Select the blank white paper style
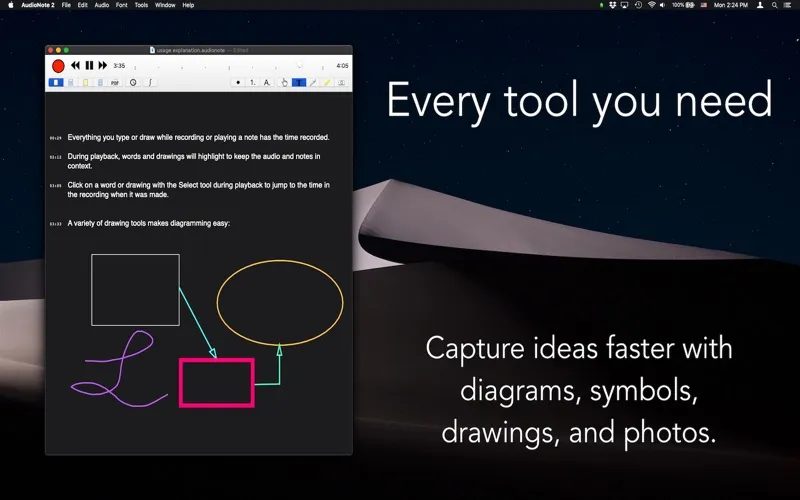This screenshot has height=500, width=800. (56, 82)
